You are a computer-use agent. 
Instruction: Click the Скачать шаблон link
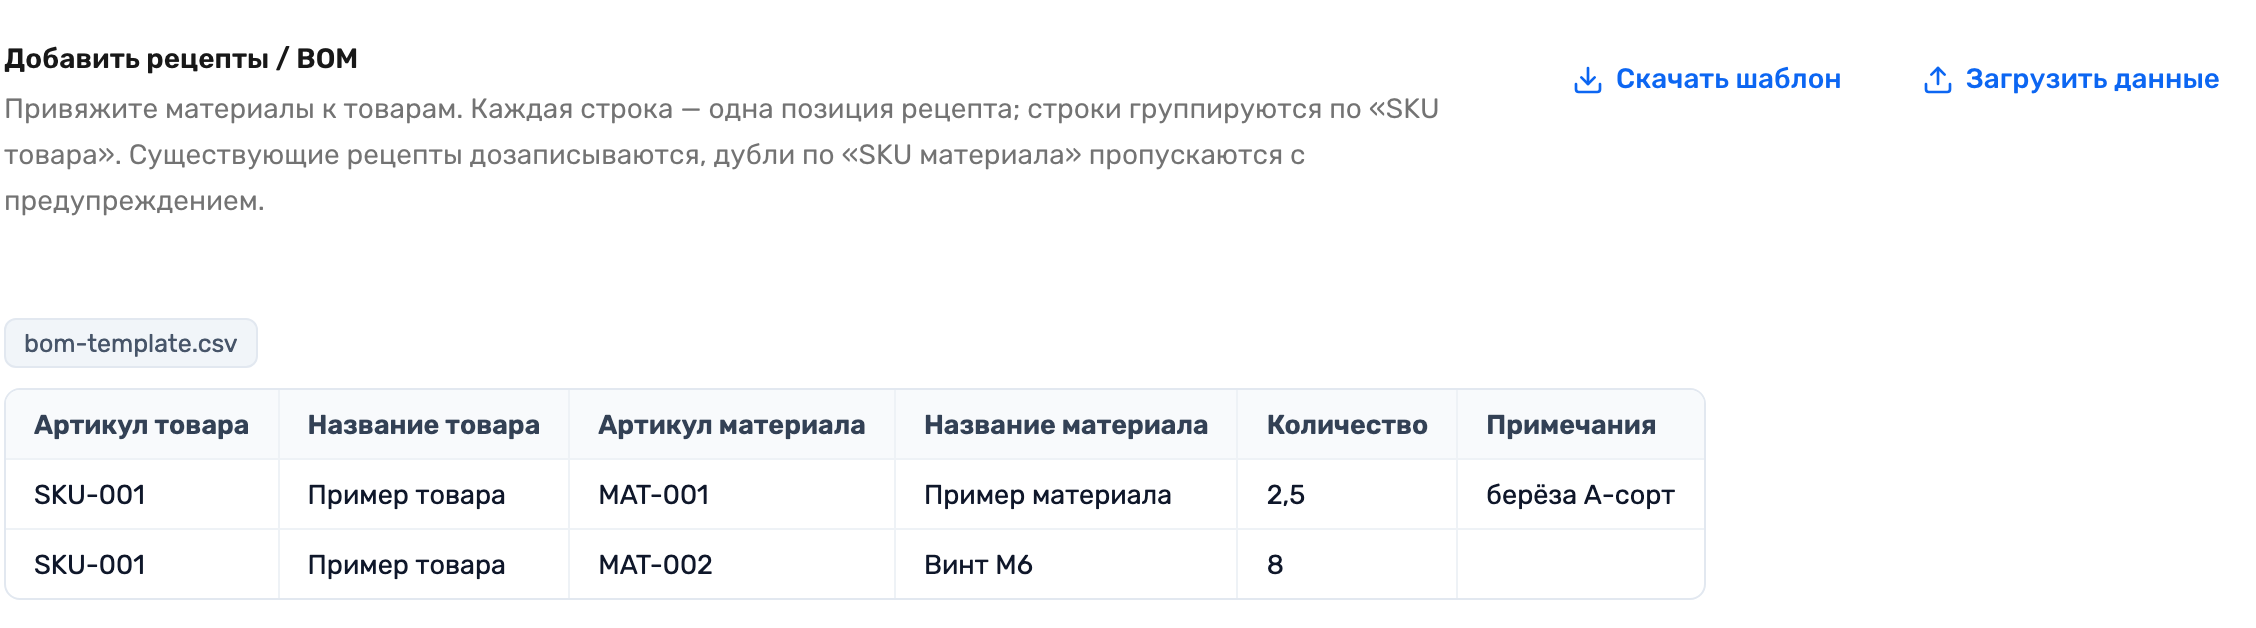pyautogui.click(x=1707, y=79)
